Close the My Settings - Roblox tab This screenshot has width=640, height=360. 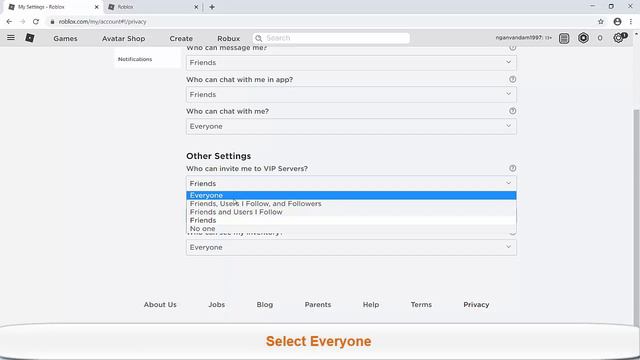[x=97, y=7]
